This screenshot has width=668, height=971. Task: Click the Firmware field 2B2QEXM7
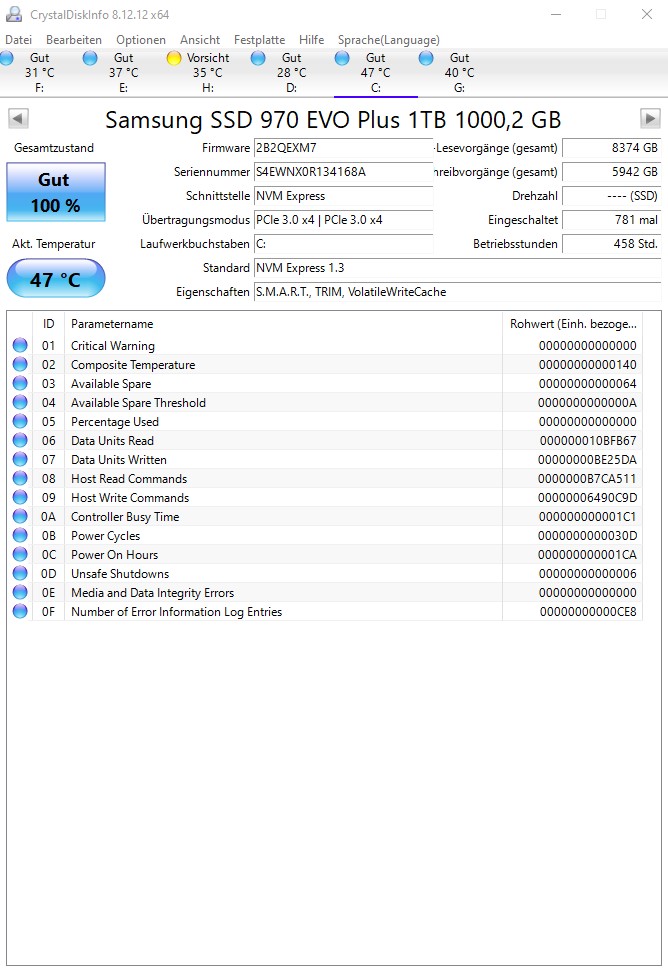(343, 148)
